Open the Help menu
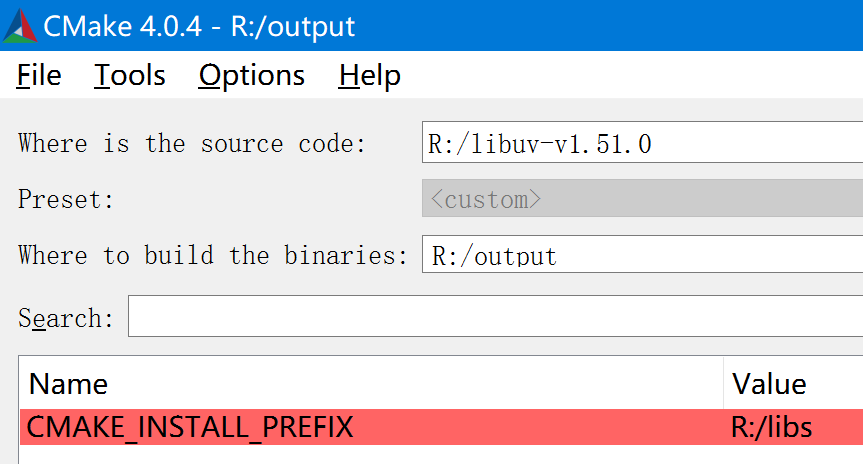 pos(369,76)
